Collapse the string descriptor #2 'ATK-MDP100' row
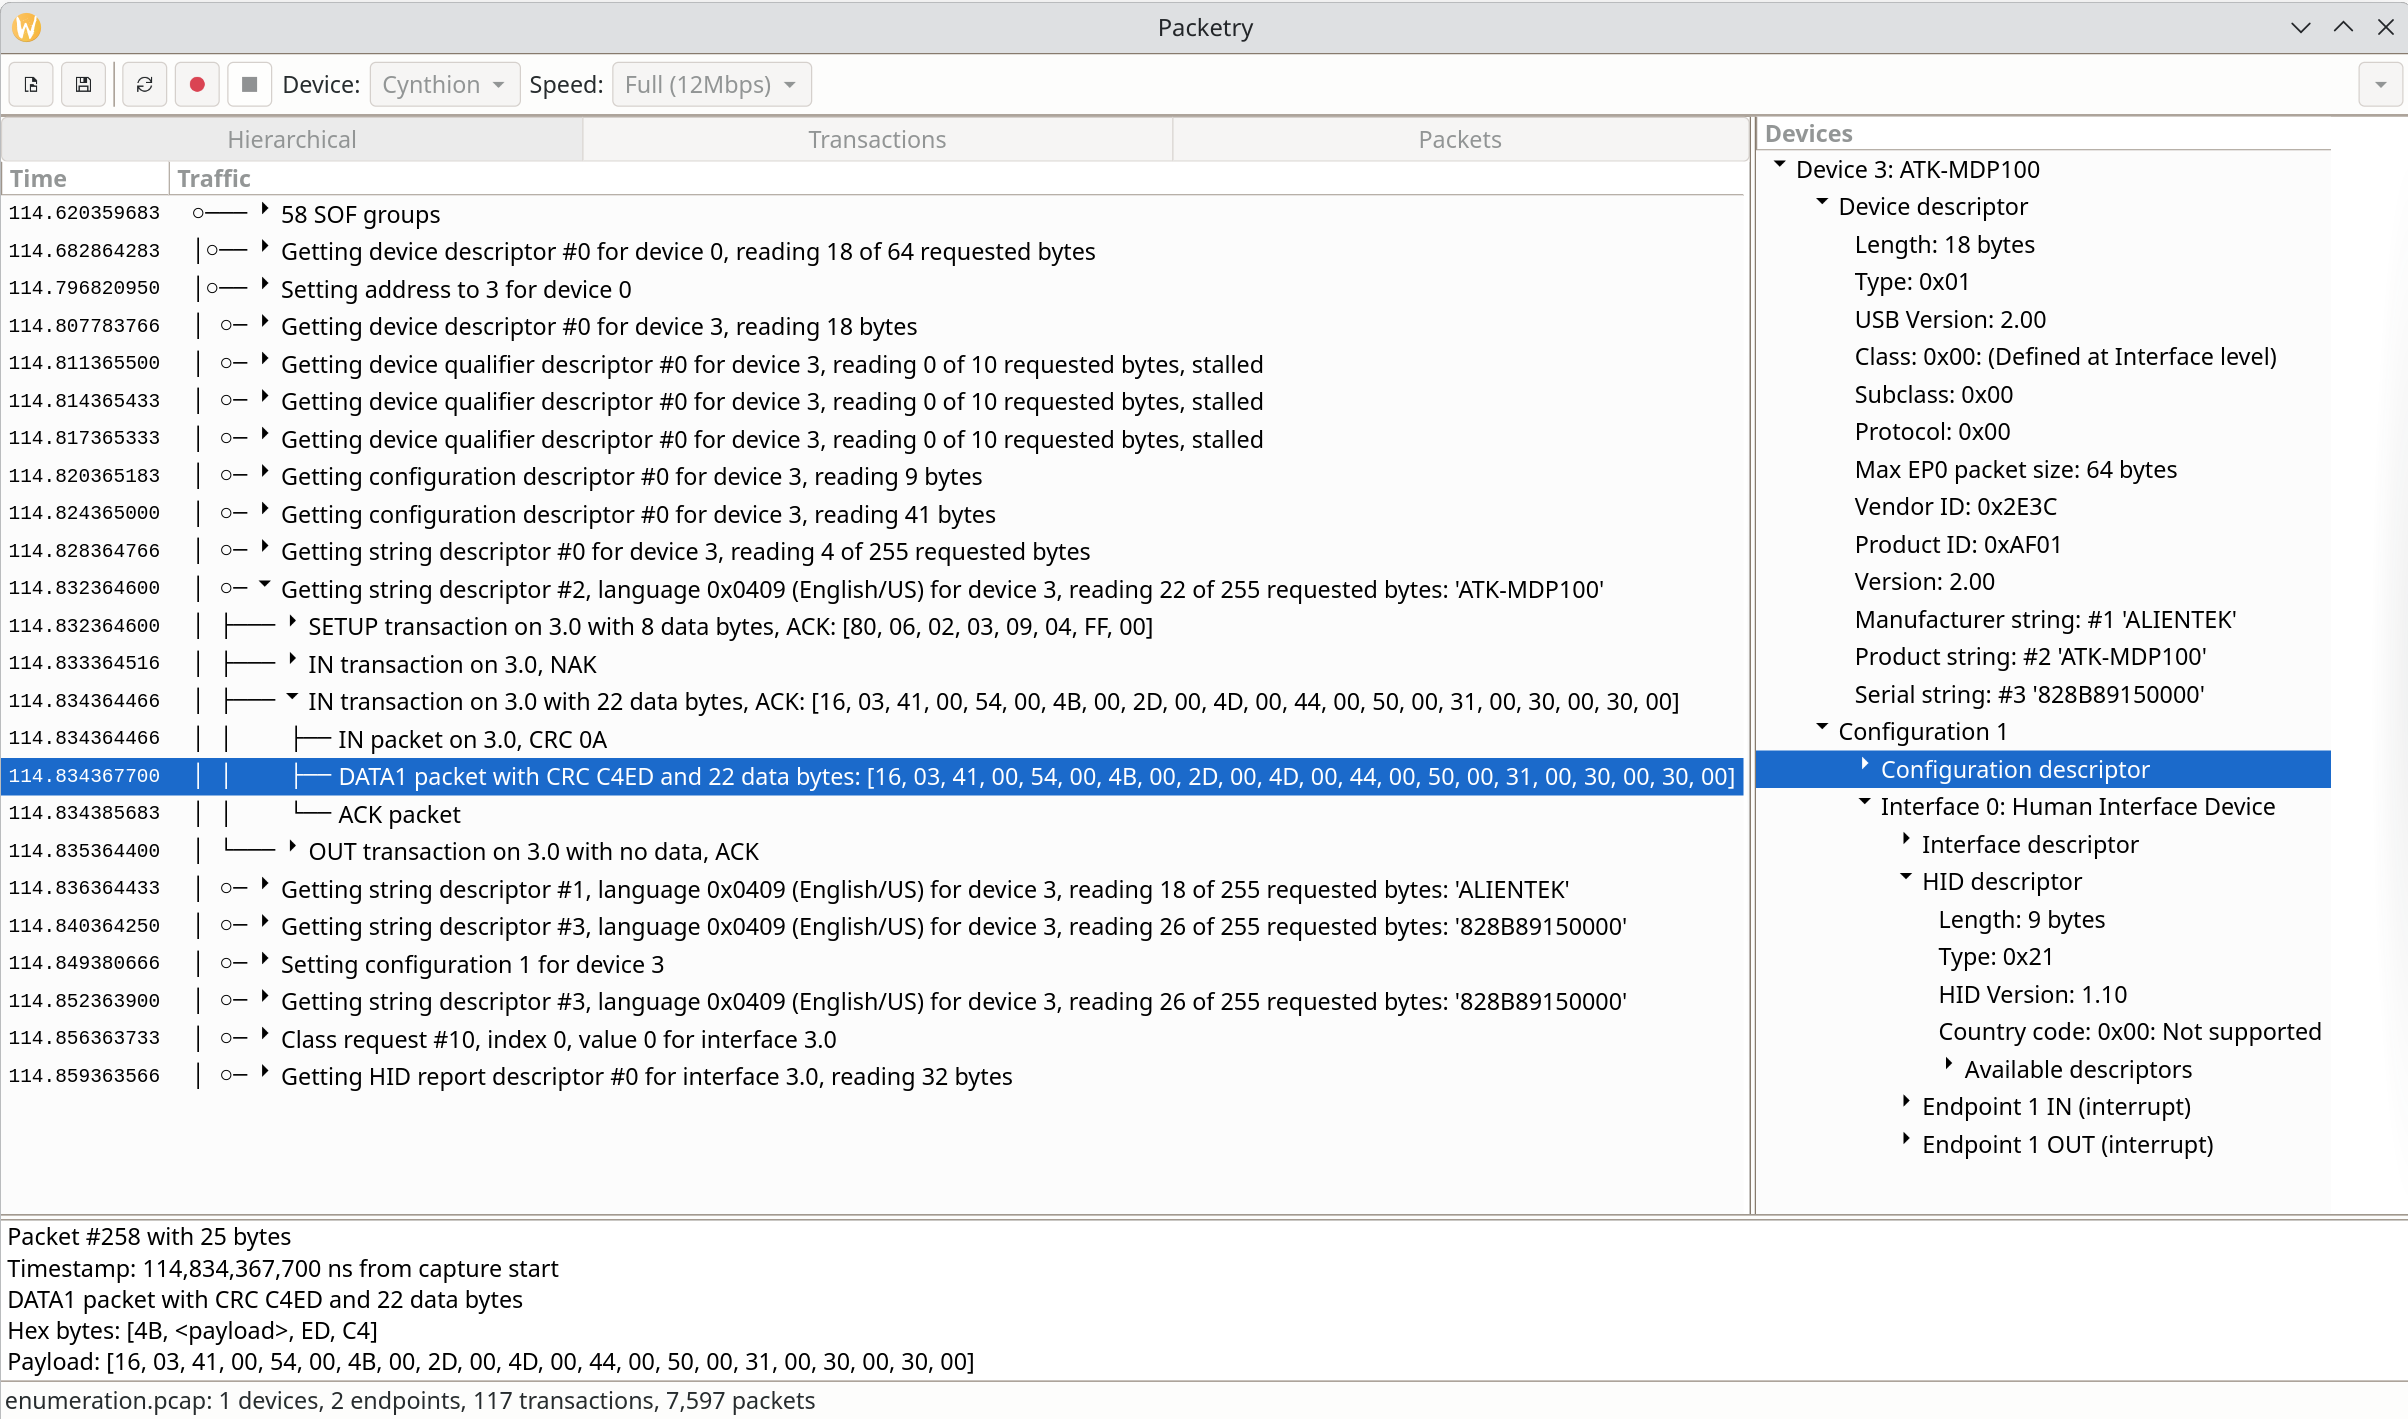The width and height of the screenshot is (2408, 1419). [265, 585]
